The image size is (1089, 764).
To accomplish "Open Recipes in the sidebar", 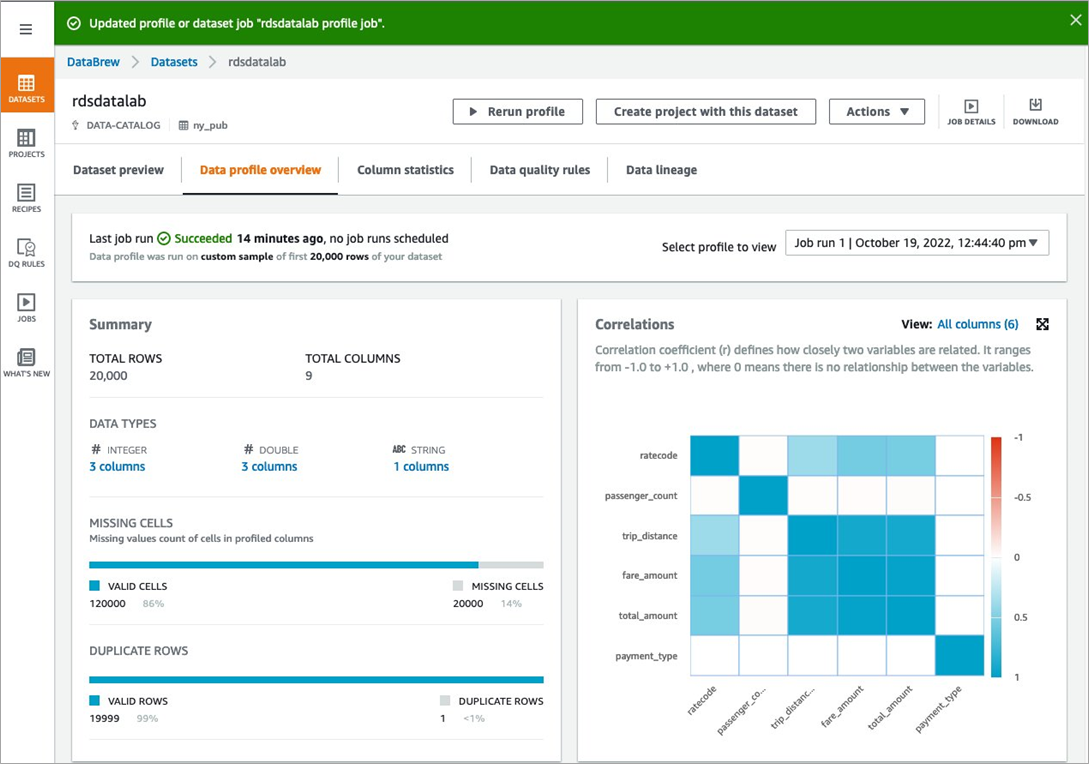I will (26, 198).
